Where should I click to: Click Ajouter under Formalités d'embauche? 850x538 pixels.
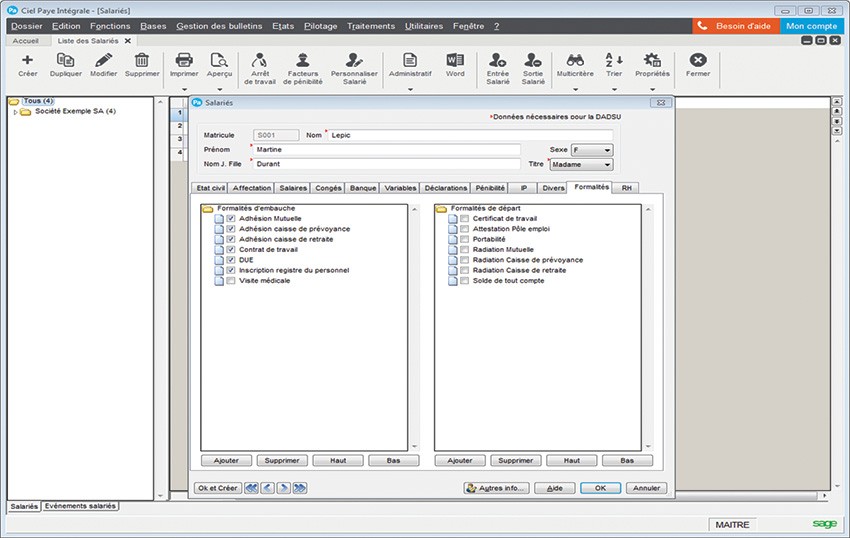[x=226, y=460]
